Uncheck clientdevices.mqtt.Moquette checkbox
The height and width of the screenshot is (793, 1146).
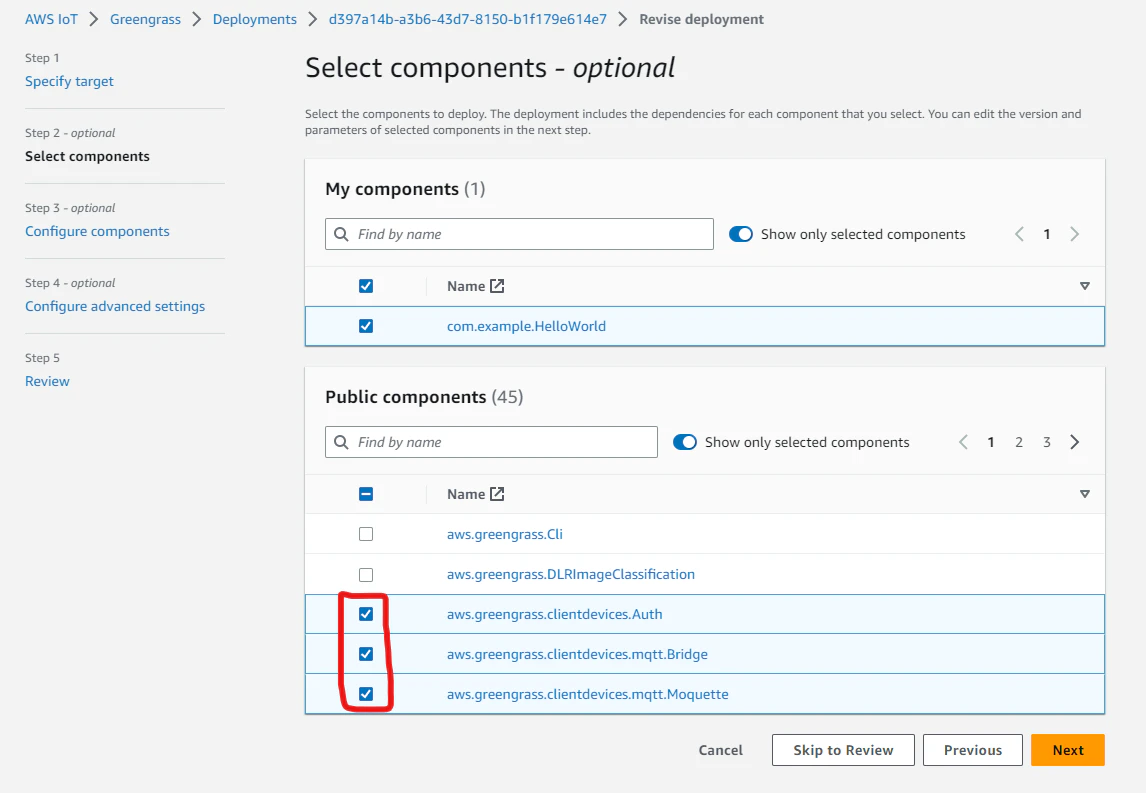(x=366, y=694)
